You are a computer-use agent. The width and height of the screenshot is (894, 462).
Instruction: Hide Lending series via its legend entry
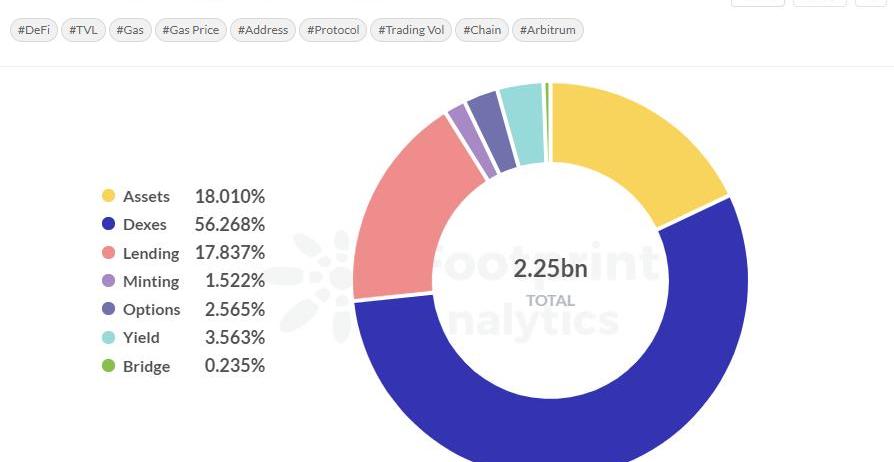(x=151, y=254)
